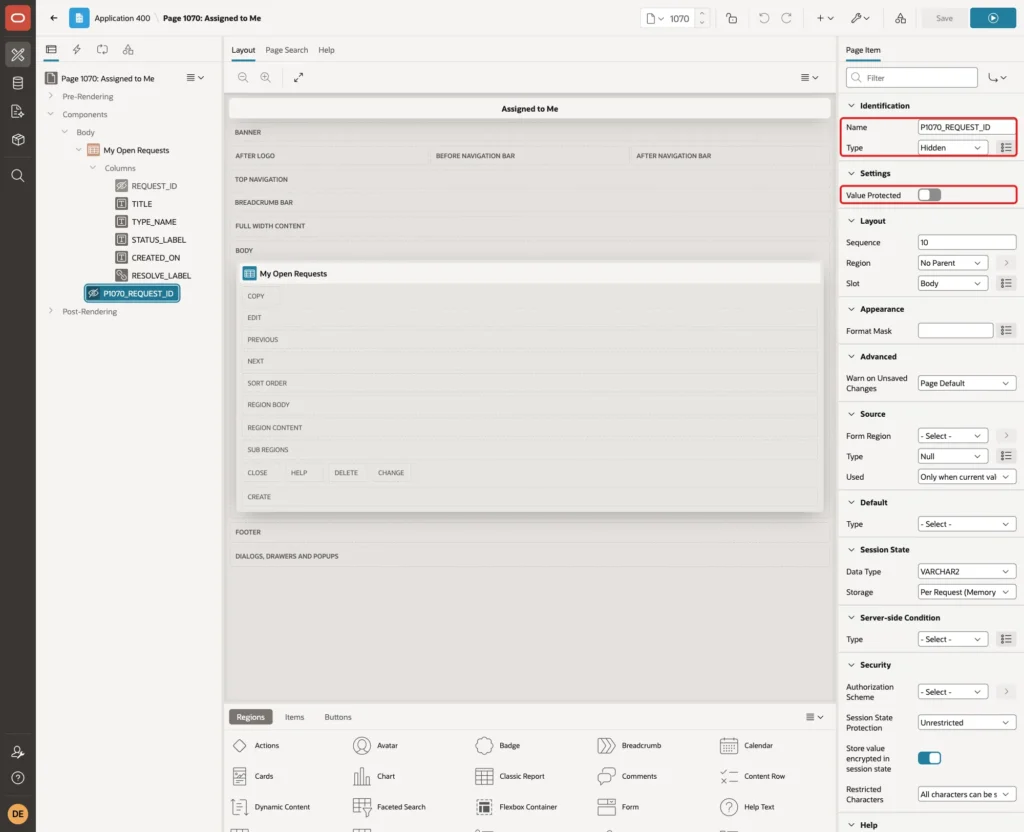This screenshot has height=832, width=1024.
Task: Open the Session State Protection dropdown
Action: coord(967,723)
